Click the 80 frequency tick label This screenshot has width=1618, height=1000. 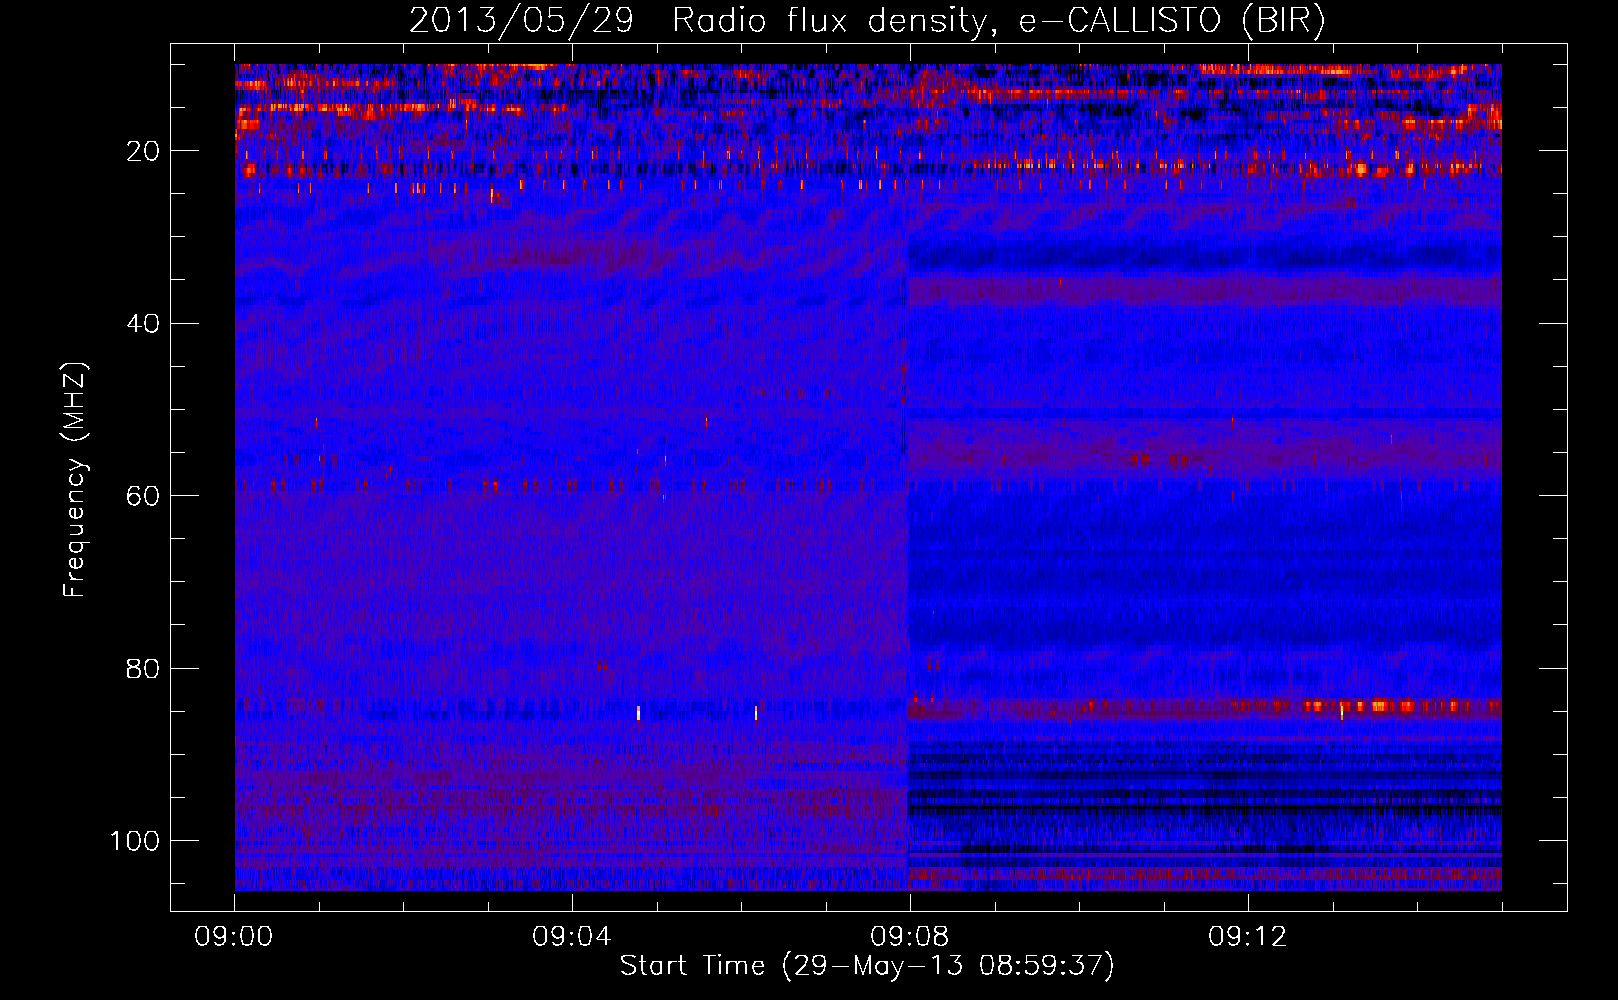[x=144, y=668]
